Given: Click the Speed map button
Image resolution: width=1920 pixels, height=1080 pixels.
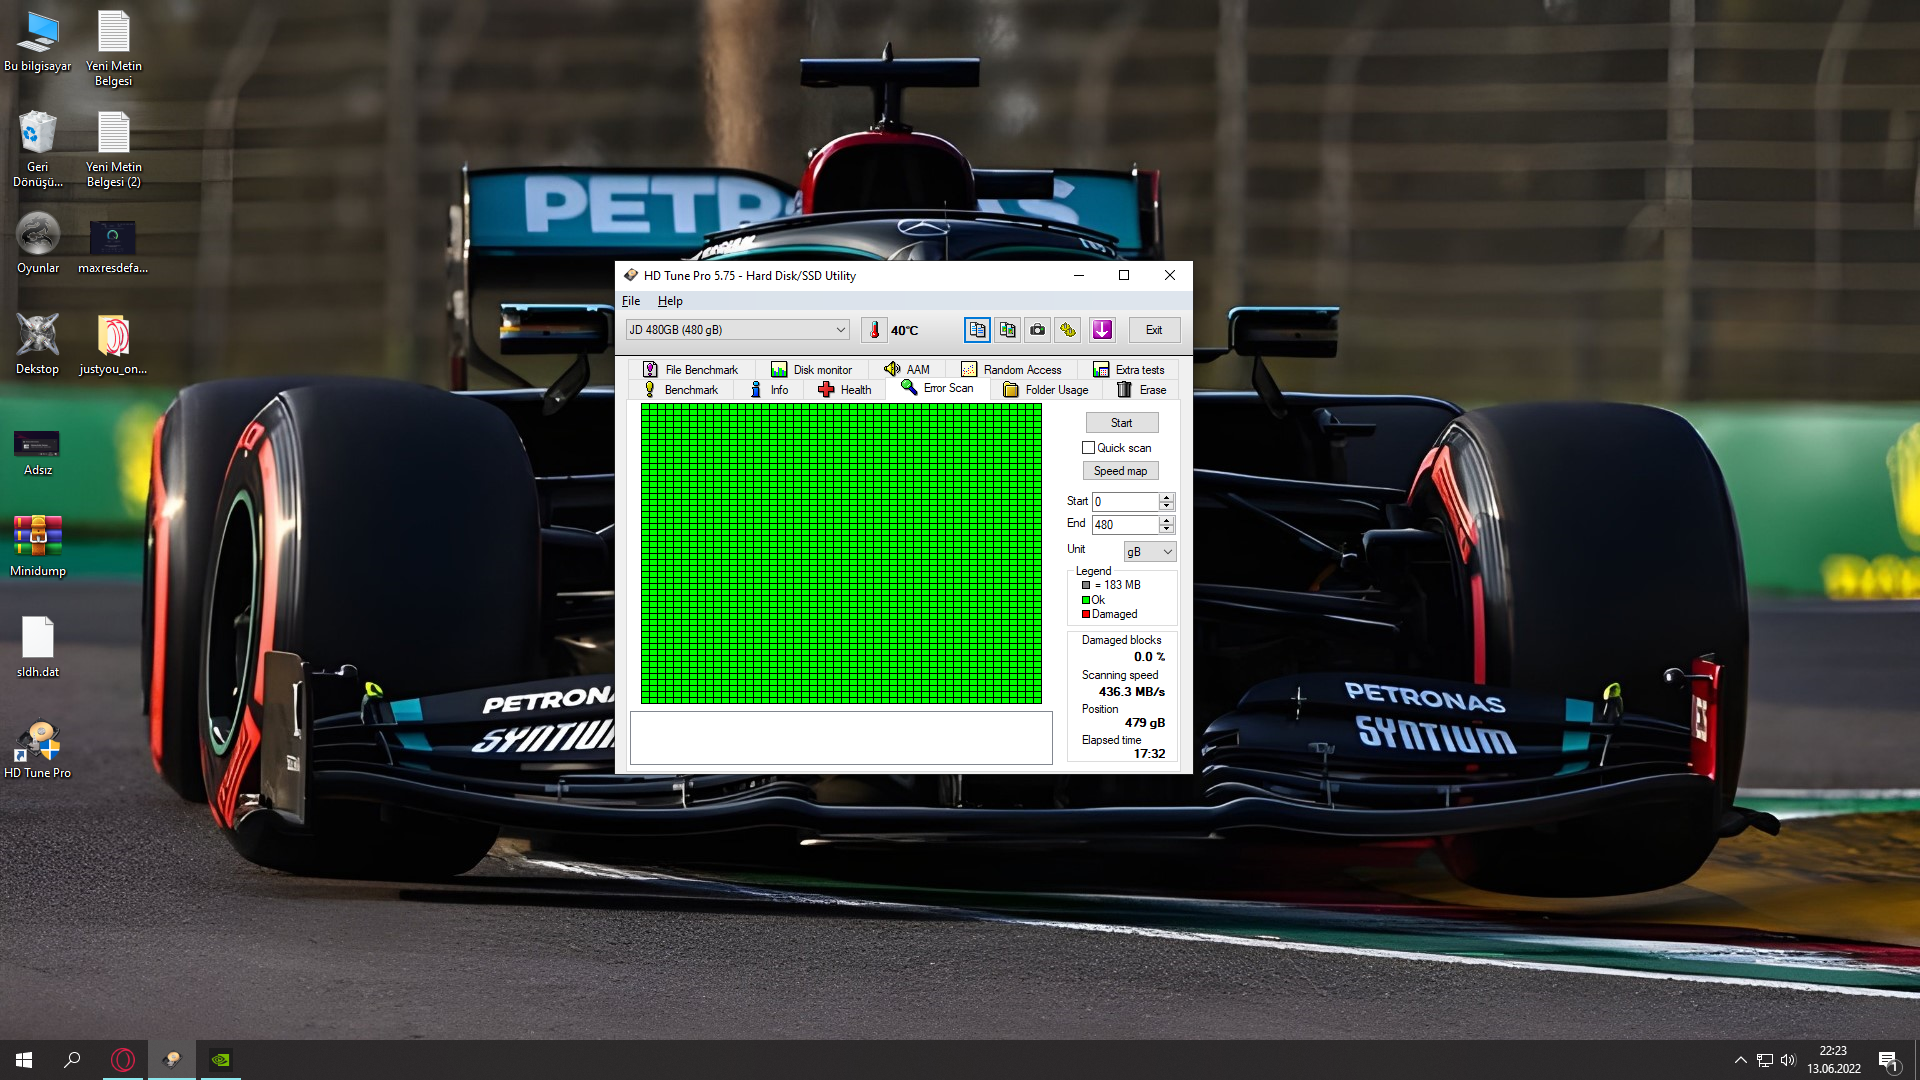Looking at the screenshot, I should coord(1120,471).
